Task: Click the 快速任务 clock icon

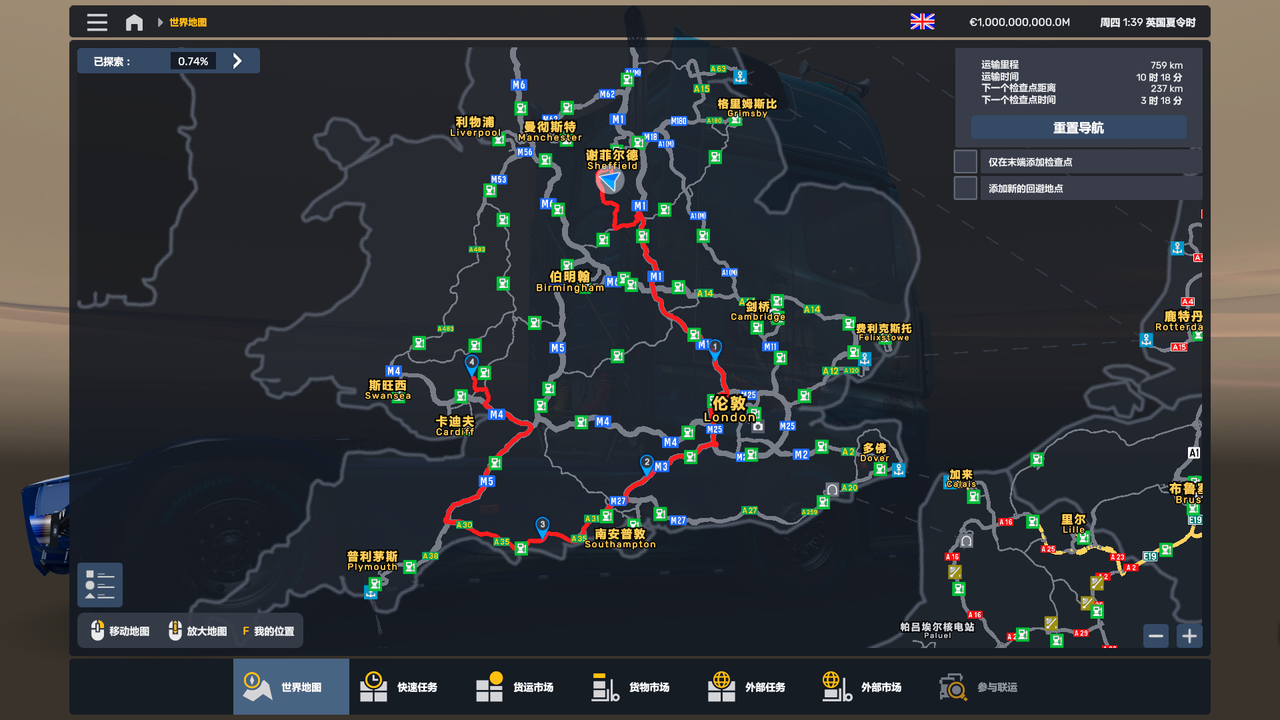Action: point(373,687)
